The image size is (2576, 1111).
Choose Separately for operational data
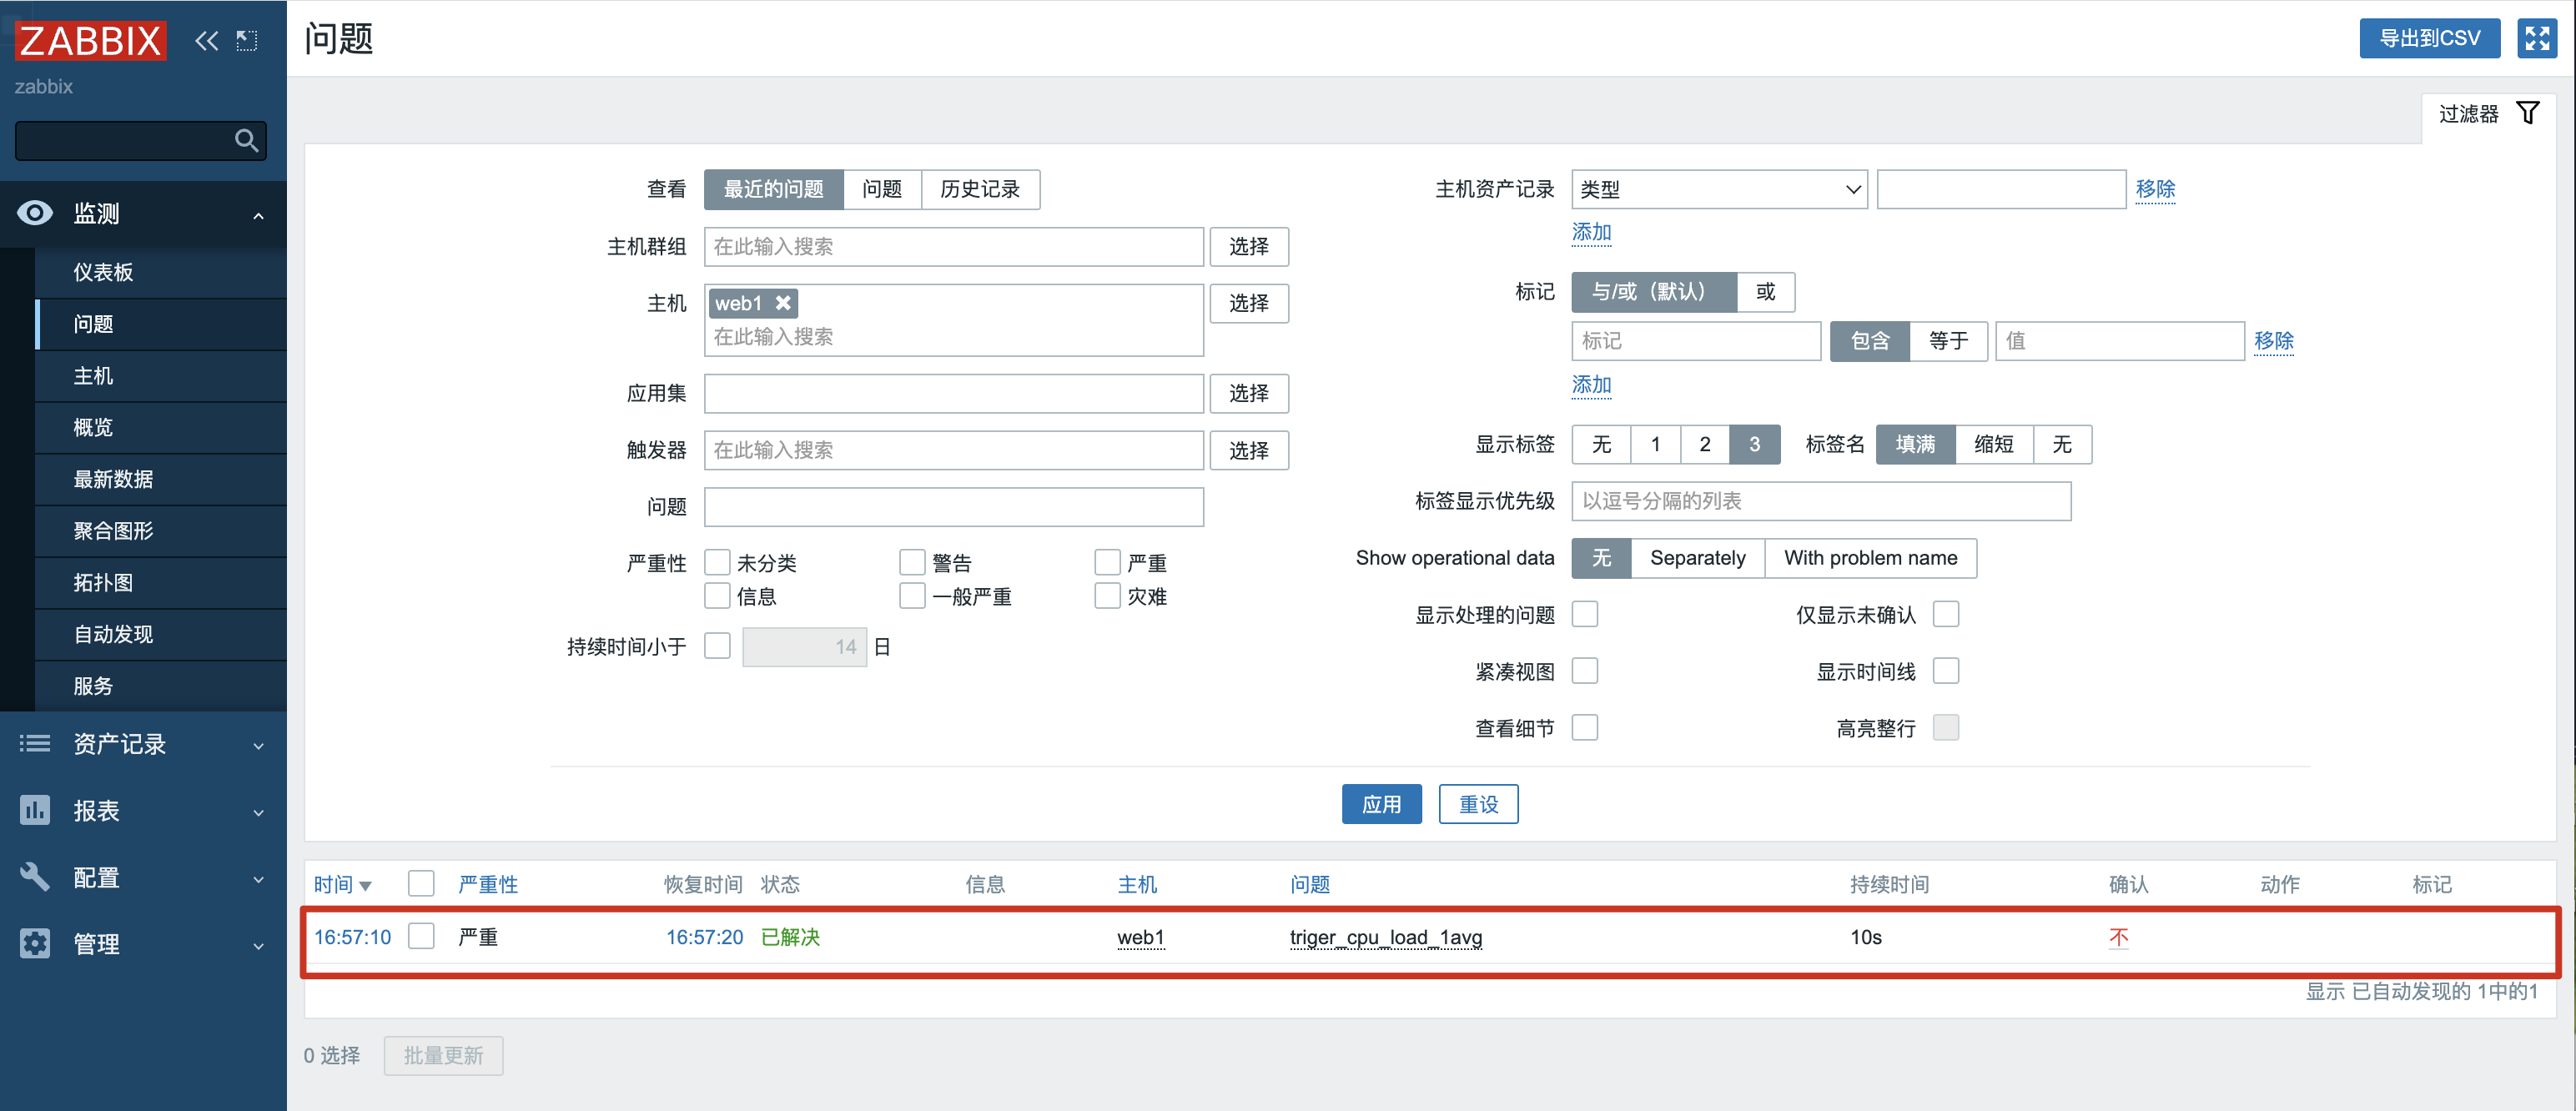coord(1697,558)
